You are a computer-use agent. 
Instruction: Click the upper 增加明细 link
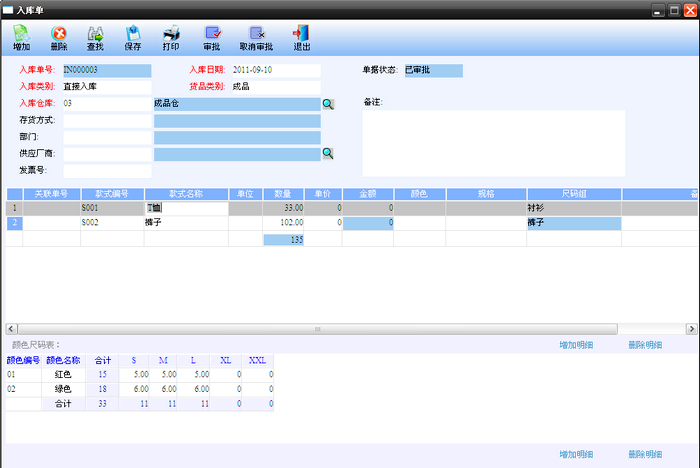(579, 345)
